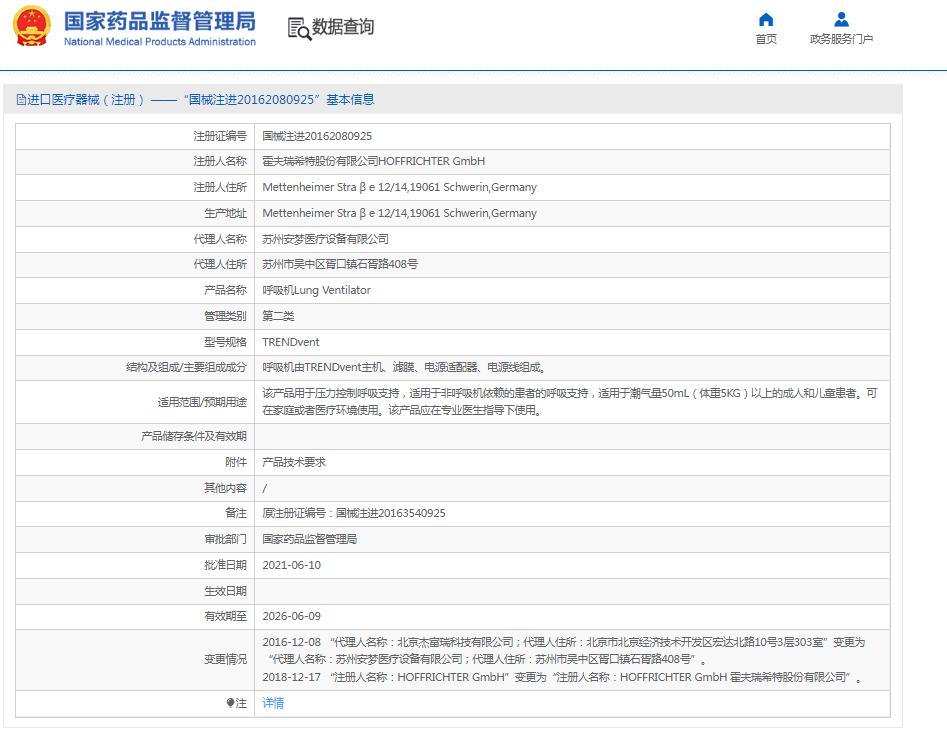Viewport: 947px width, 731px height.
Task: Click the TRENDvent model specification cell
Action: (291, 342)
